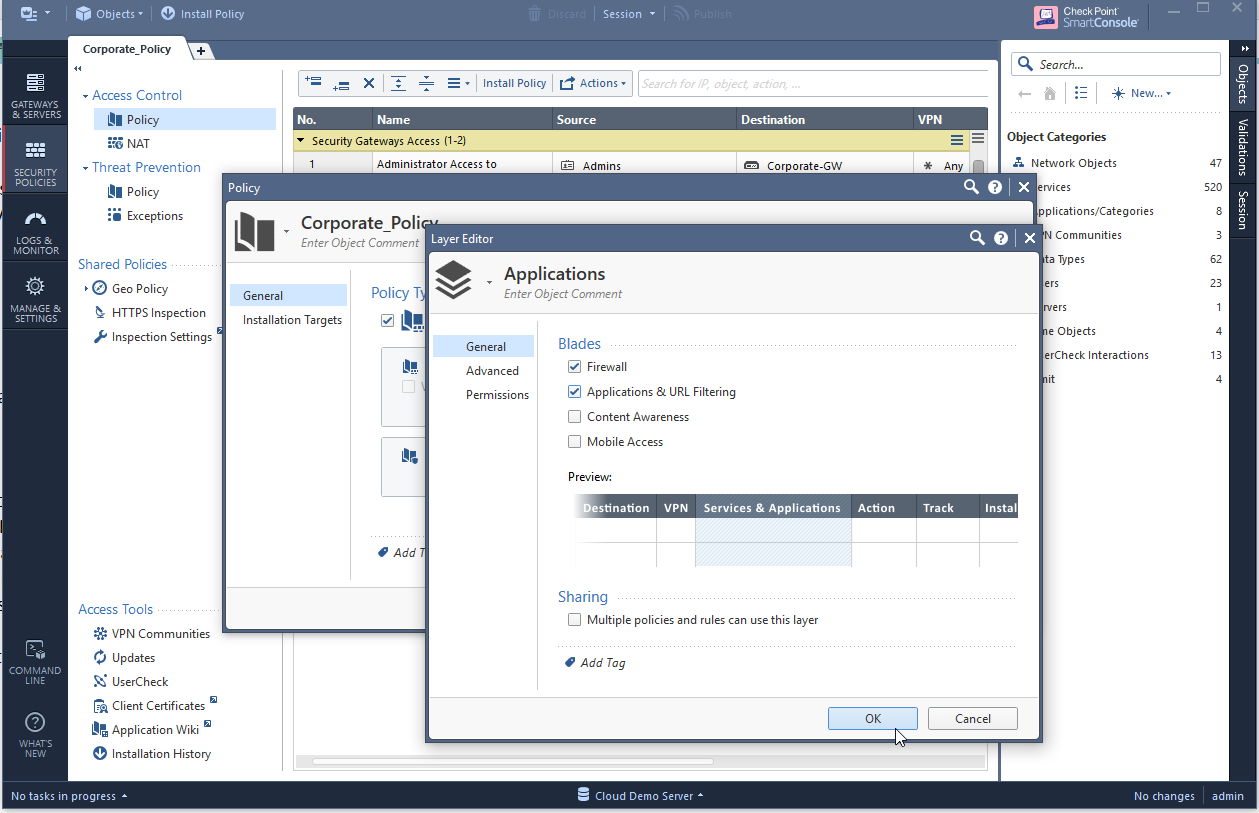Switch to Advanced page in Layer Editor
The width and height of the screenshot is (1259, 813).
(492, 371)
